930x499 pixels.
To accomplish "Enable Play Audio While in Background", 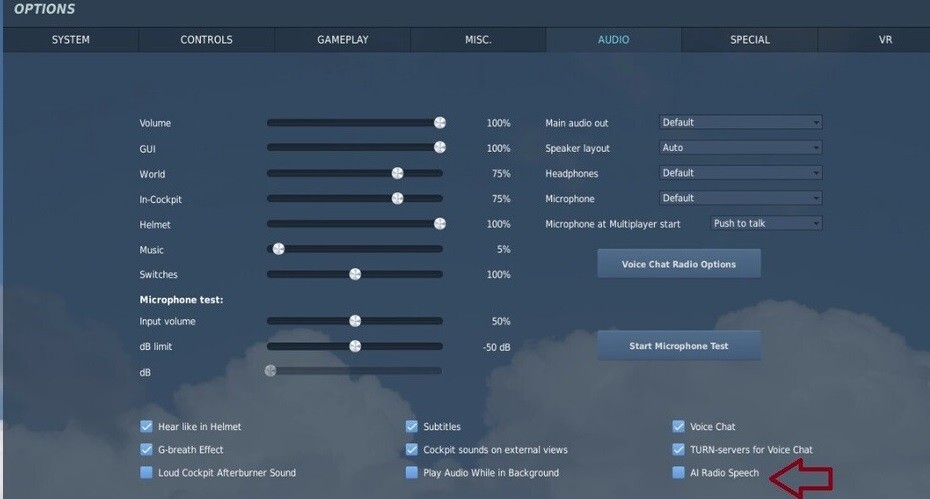I will [x=412, y=472].
